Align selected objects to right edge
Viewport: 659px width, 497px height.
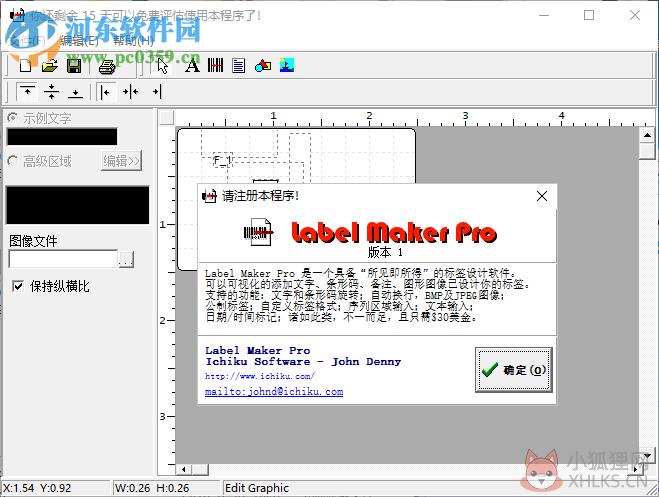pyautogui.click(x=156, y=92)
